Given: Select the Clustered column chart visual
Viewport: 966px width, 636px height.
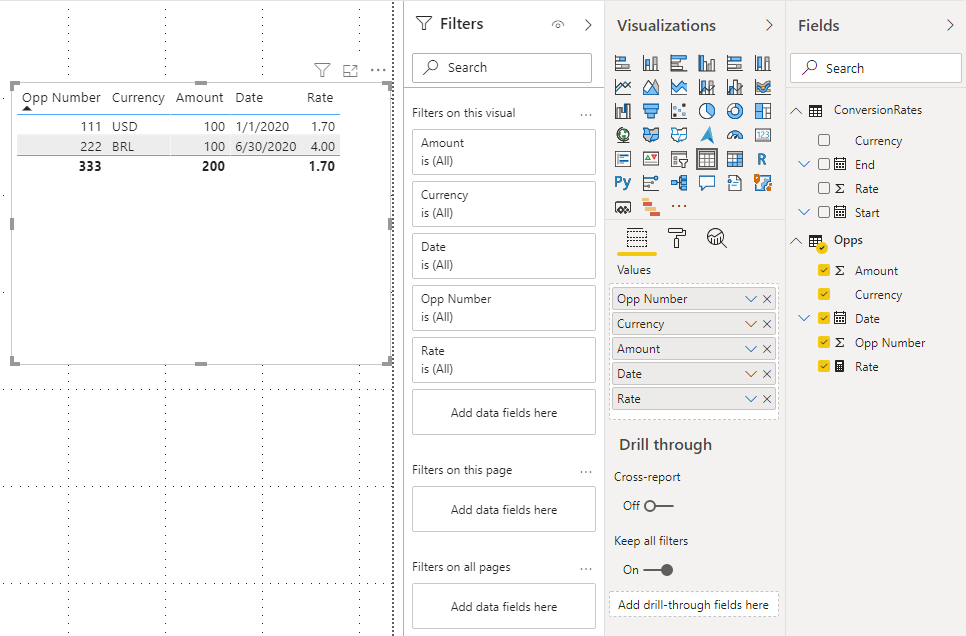Looking at the screenshot, I should (x=707, y=63).
